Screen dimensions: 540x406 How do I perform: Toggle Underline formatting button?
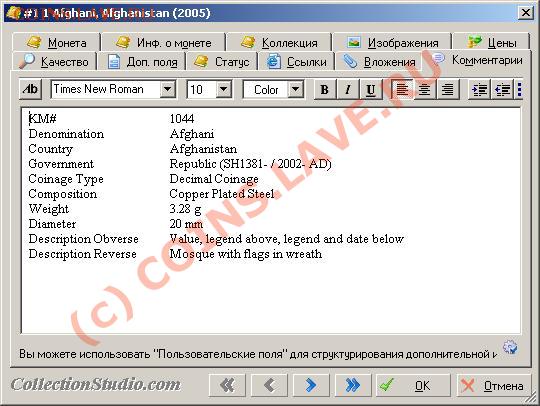pyautogui.click(x=371, y=90)
